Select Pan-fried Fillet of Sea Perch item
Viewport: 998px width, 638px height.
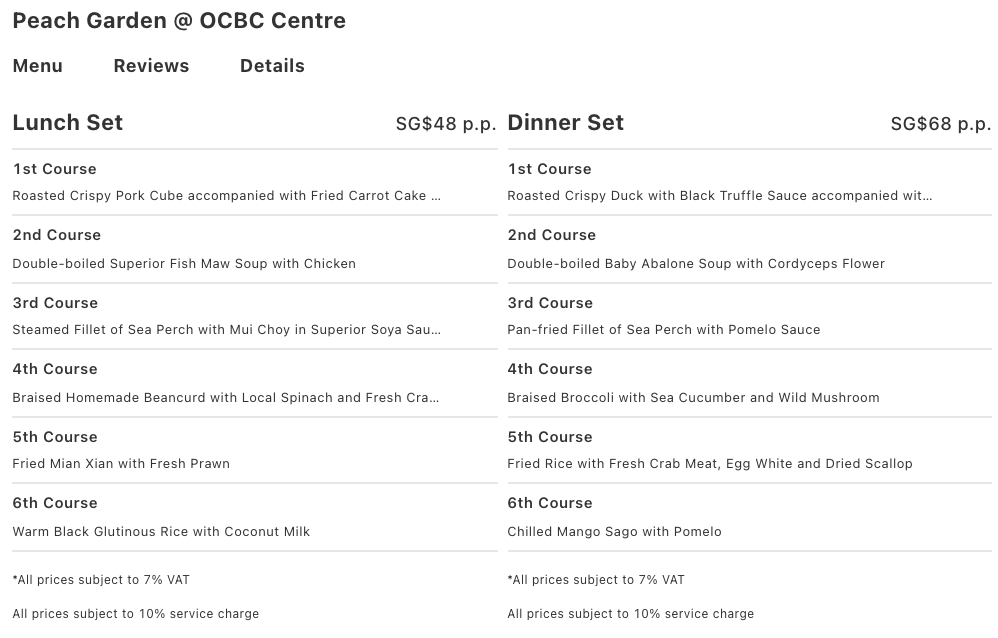663,330
